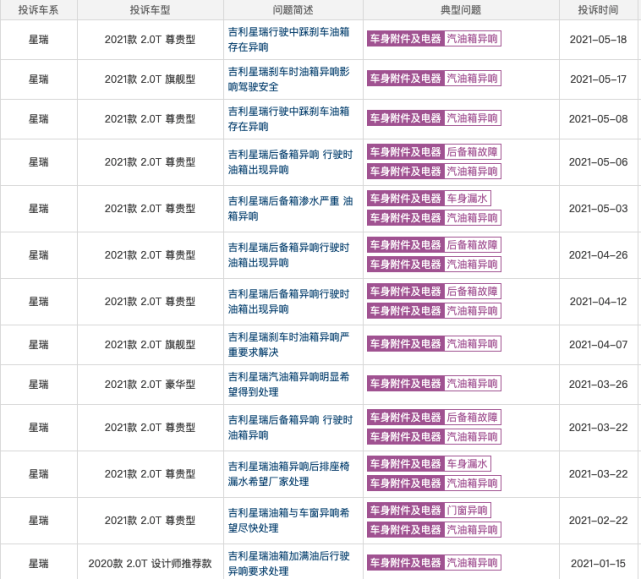Open the 2021-05-06 complaint link 吉利星瑞后备箱异响 行驶时油箱出现异响

coord(290,162)
